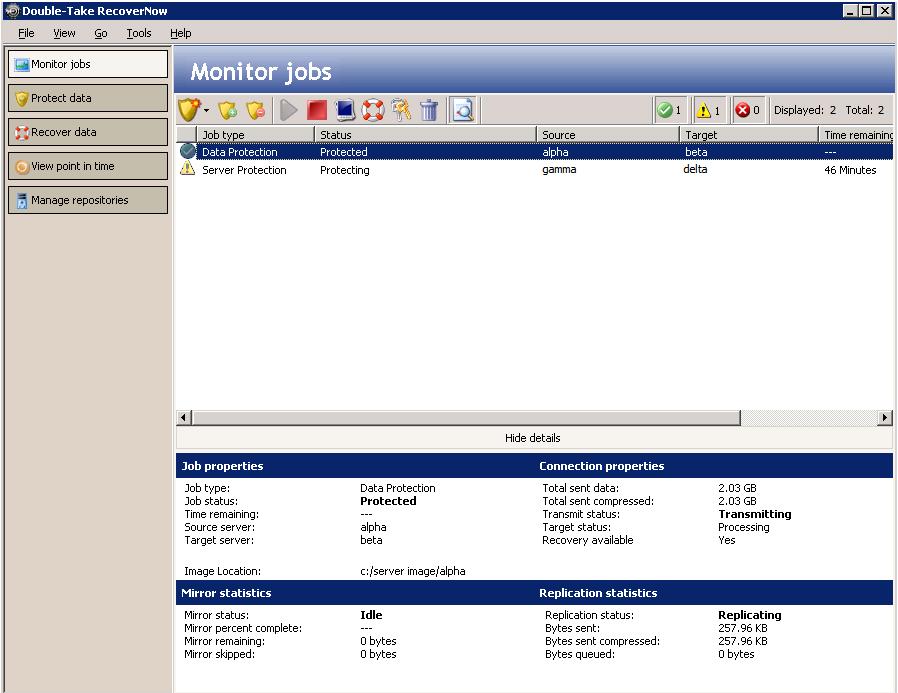Image resolution: width=898 pixels, height=693 pixels.
Task: Click the warning triangle icon of Server Protection
Action: 187,168
